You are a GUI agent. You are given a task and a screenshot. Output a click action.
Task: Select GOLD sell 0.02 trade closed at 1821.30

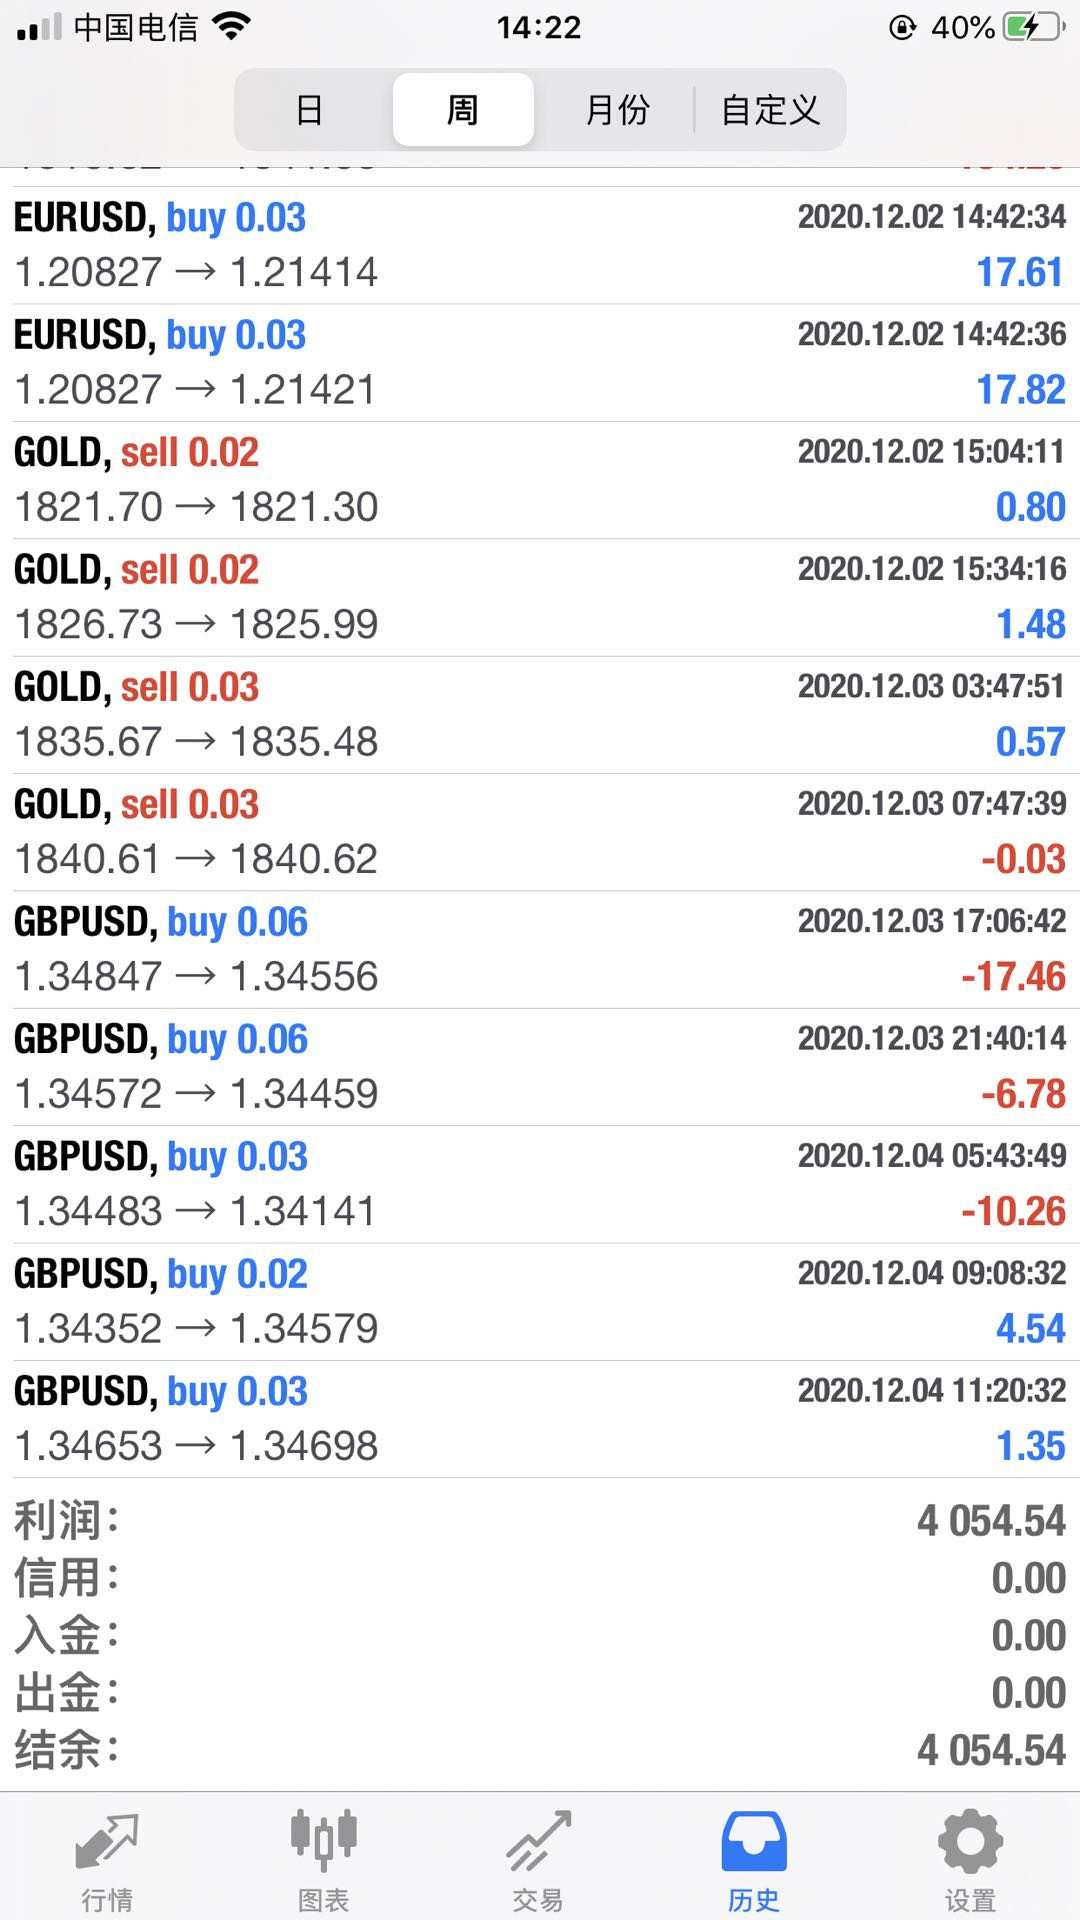540,480
